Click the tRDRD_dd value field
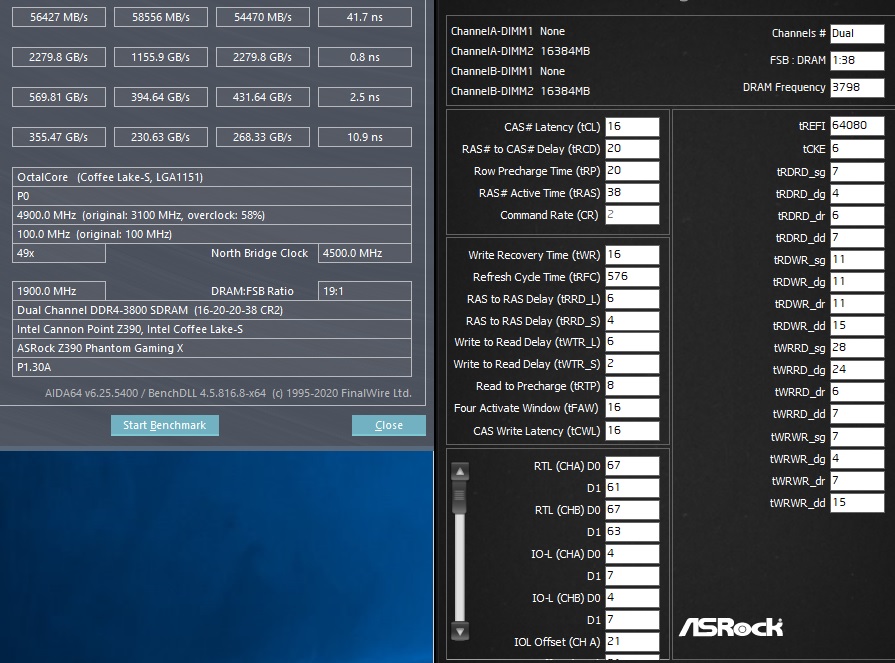895x663 pixels. pos(857,237)
